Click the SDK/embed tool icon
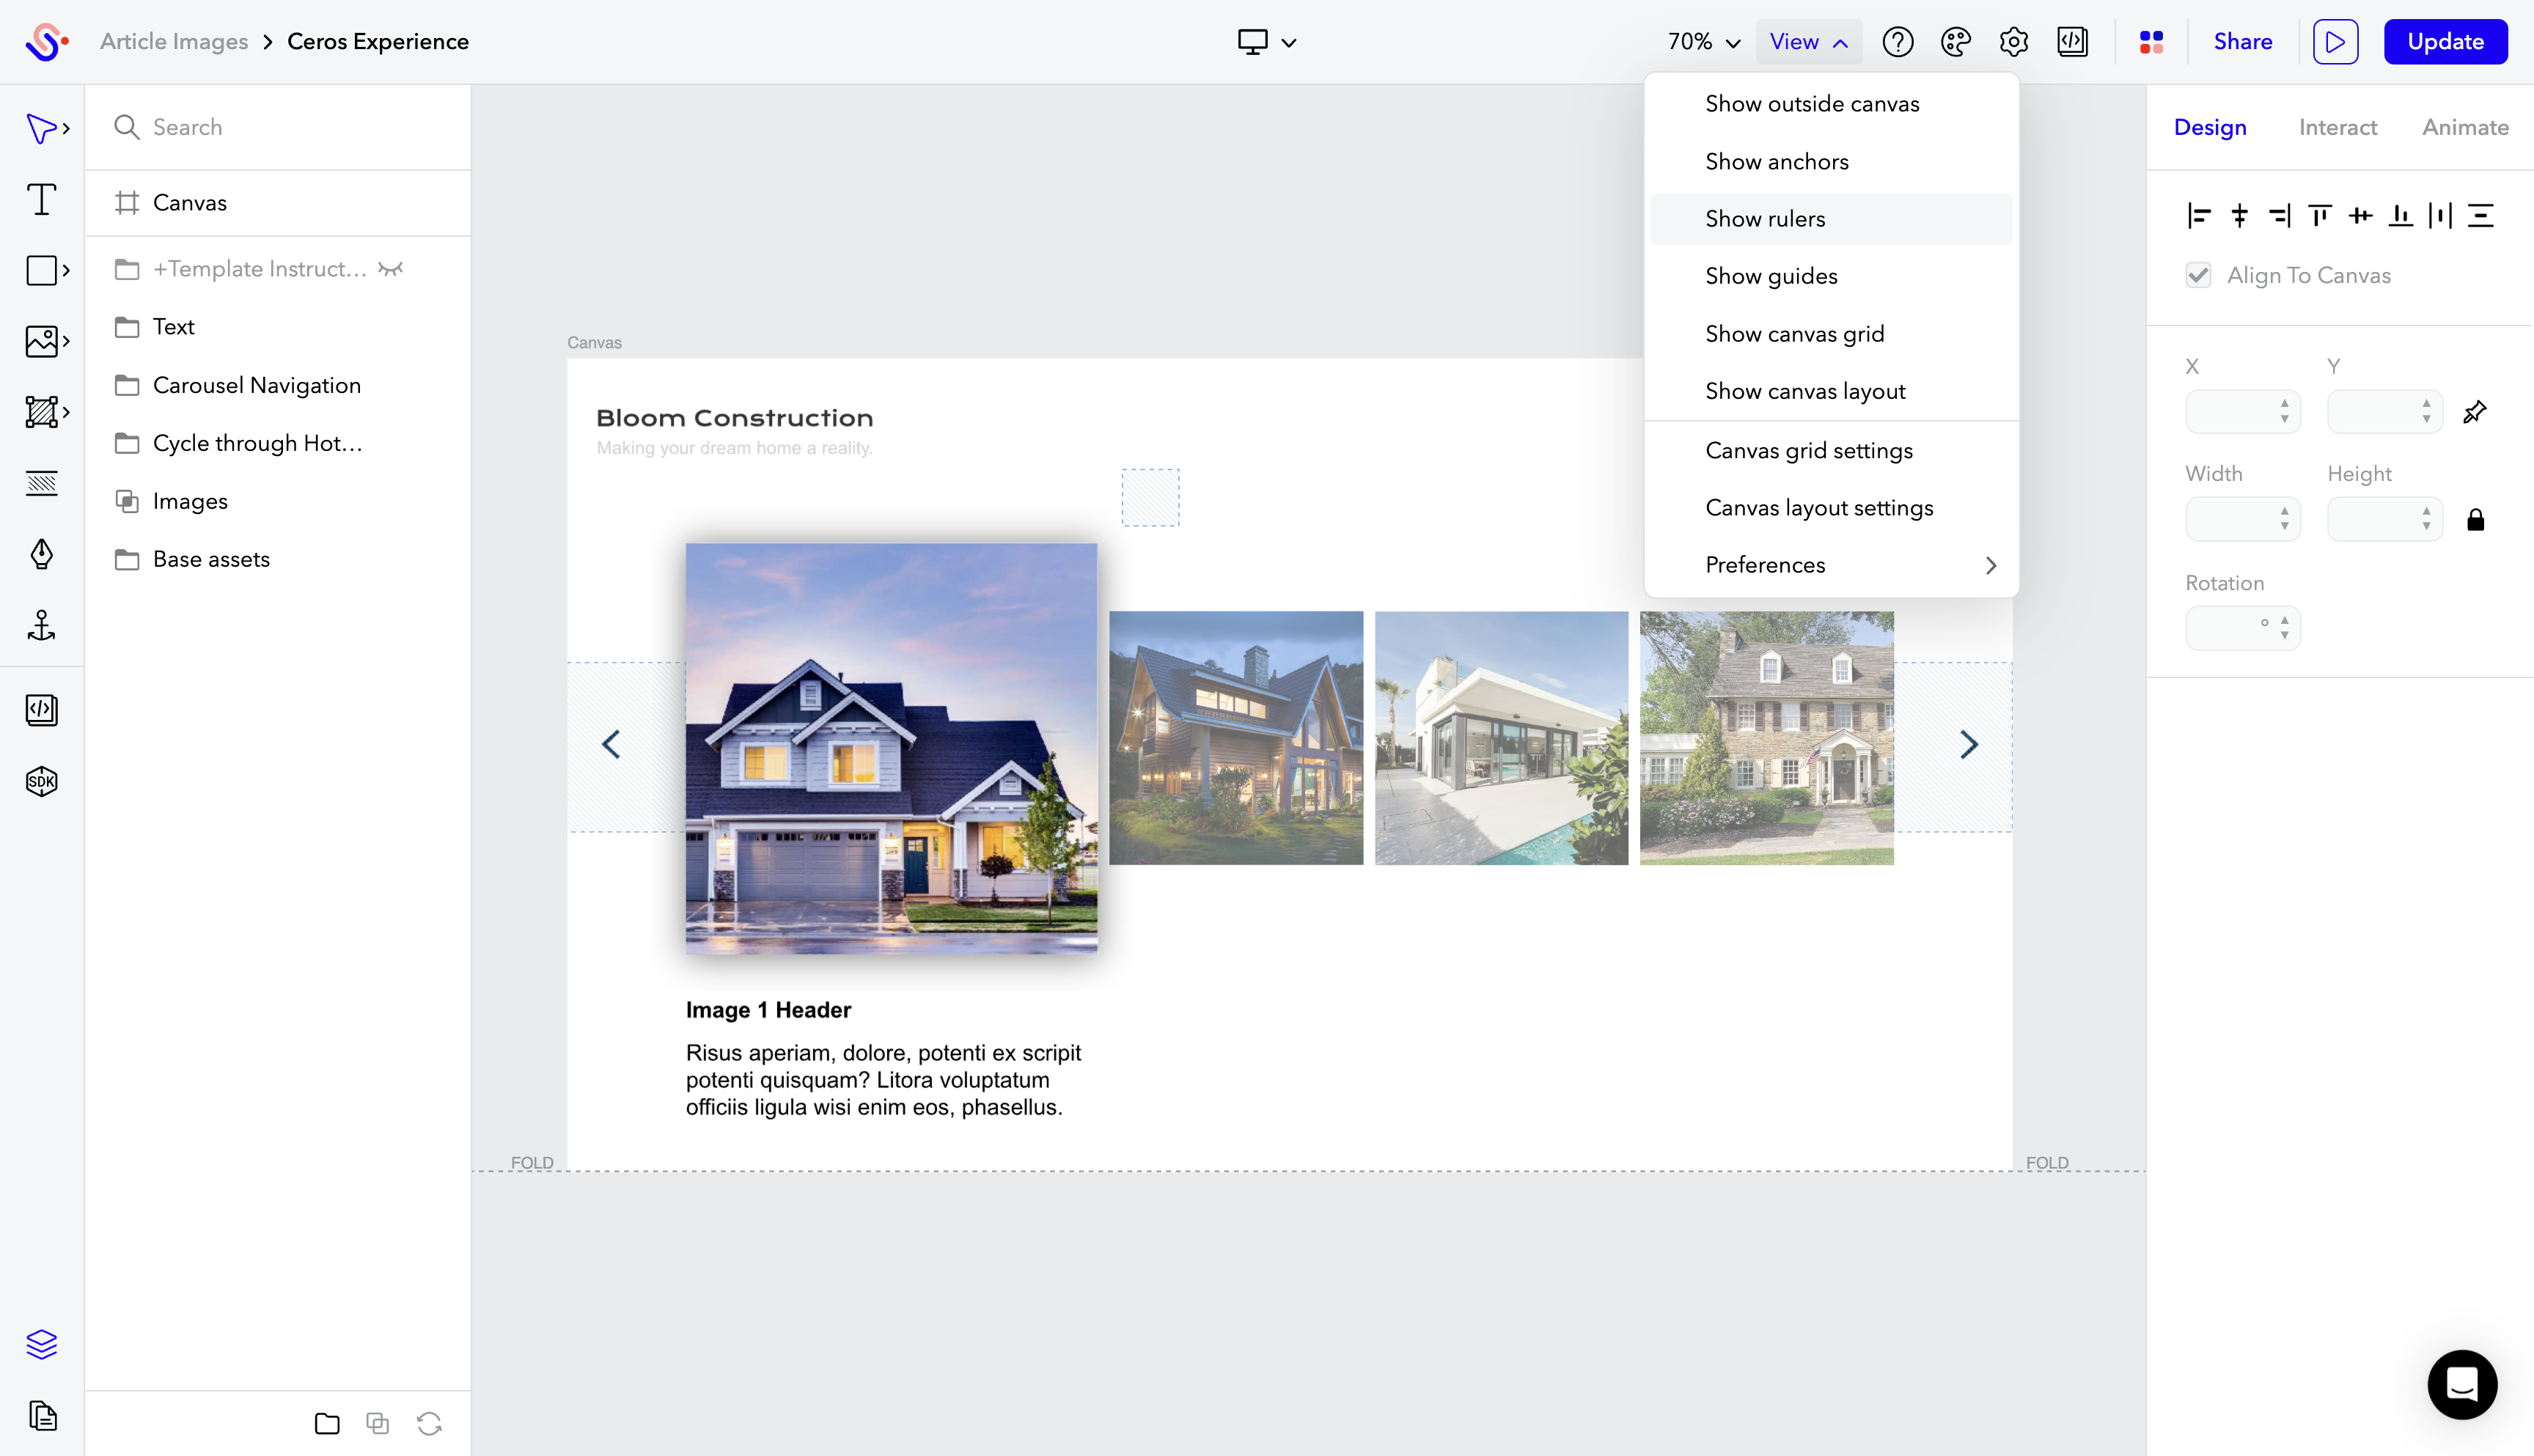The height and width of the screenshot is (1456, 2534). click(42, 781)
